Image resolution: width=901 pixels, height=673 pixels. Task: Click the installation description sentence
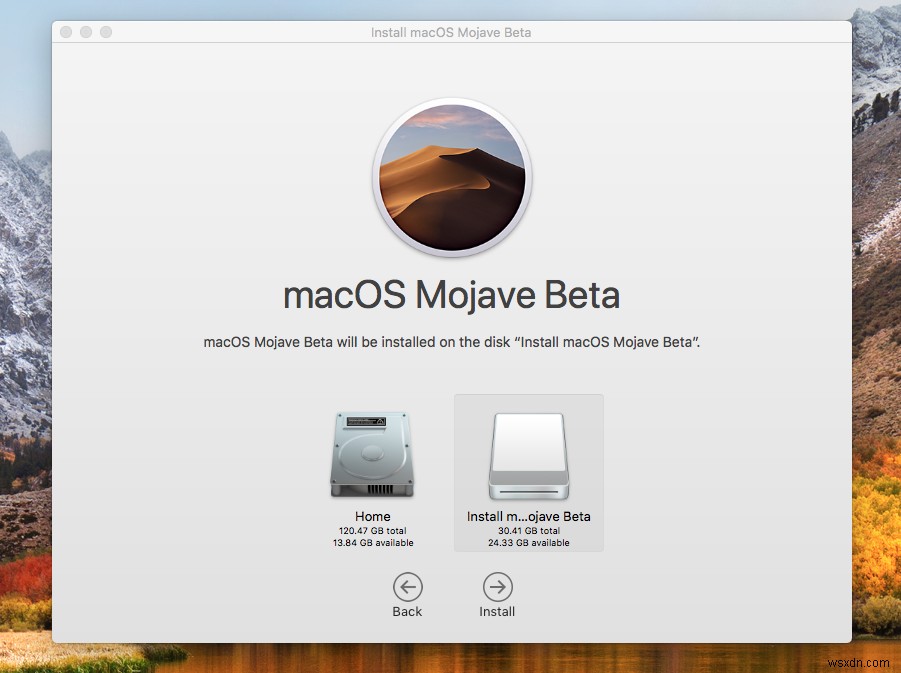[x=451, y=342]
